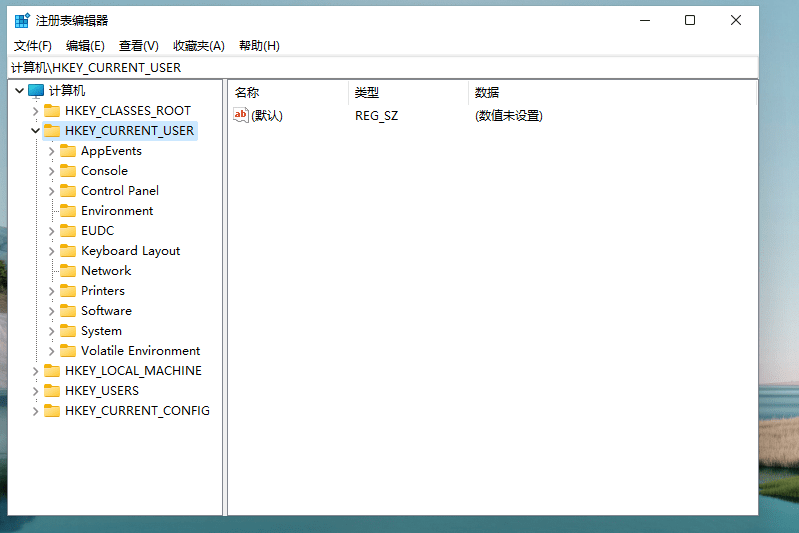Image resolution: width=799 pixels, height=533 pixels.
Task: Select the Environment key label
Action: [x=117, y=210]
